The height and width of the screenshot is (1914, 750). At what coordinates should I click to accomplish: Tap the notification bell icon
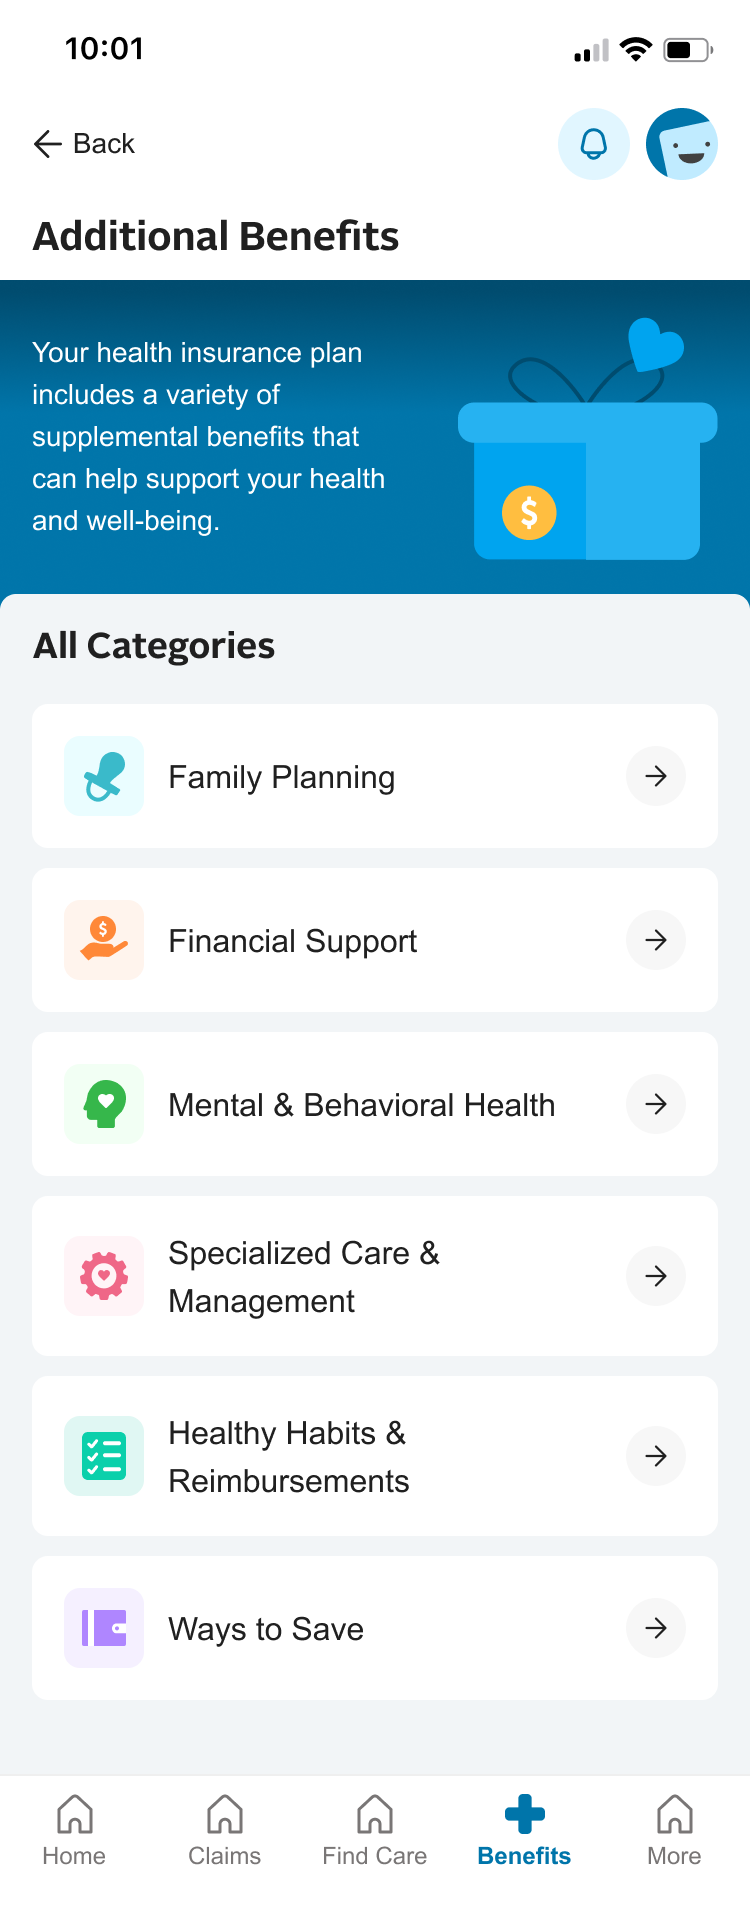[594, 144]
